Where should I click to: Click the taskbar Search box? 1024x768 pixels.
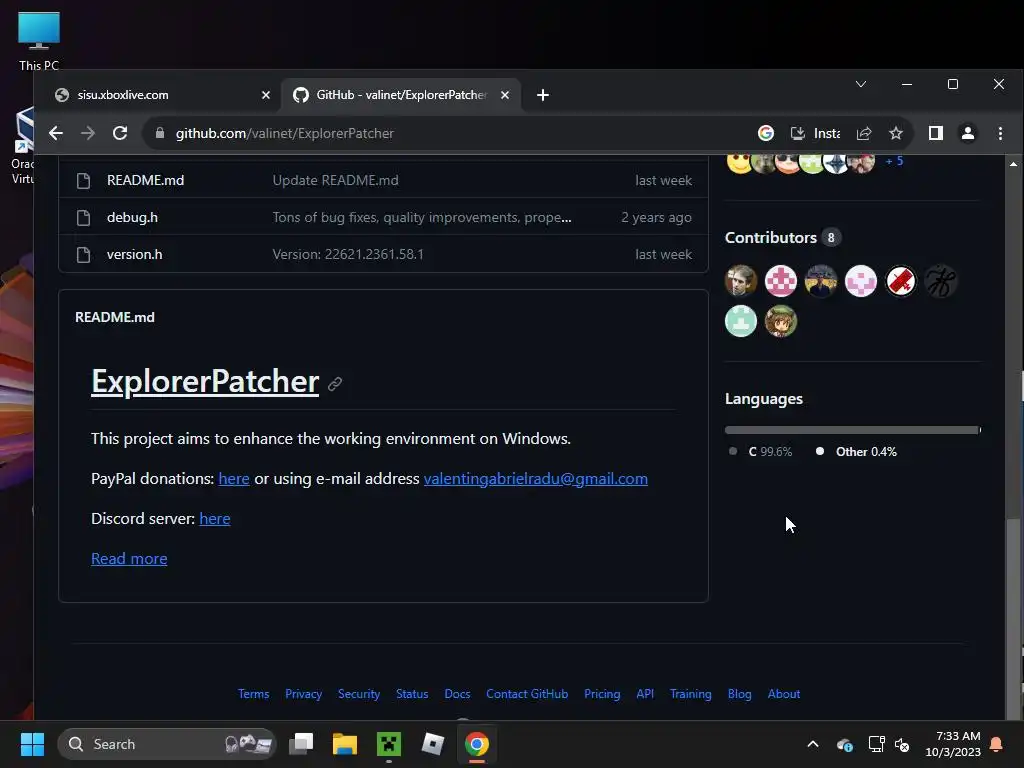tap(167, 744)
